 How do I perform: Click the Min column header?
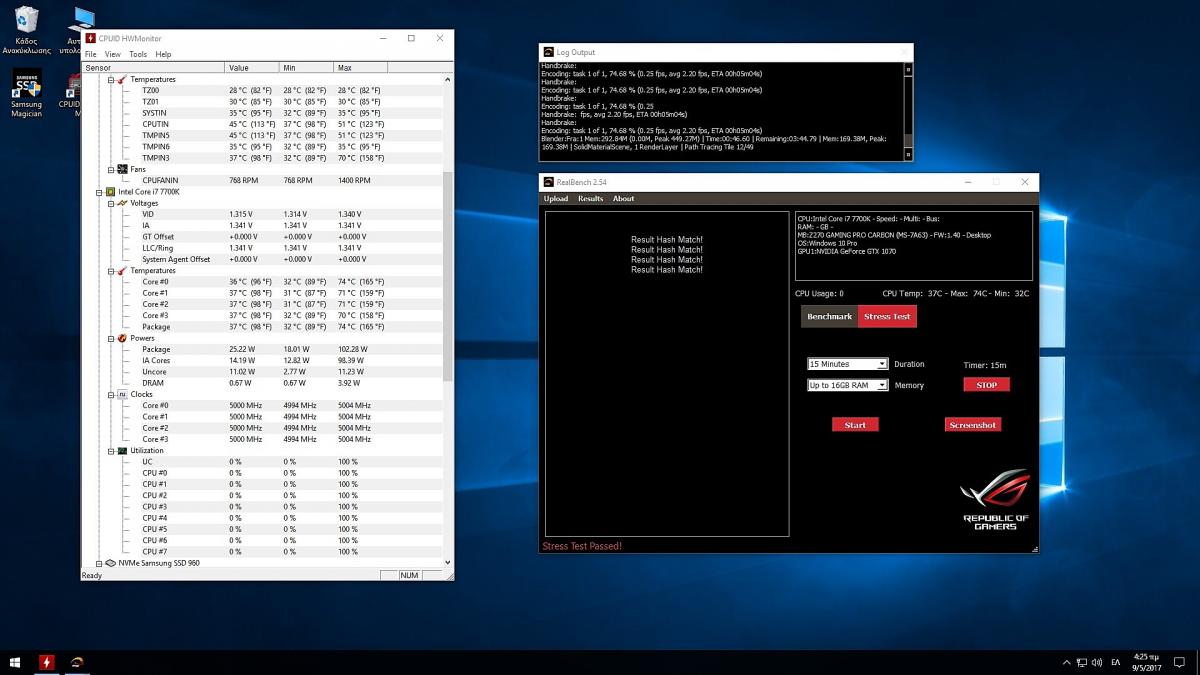click(x=306, y=67)
